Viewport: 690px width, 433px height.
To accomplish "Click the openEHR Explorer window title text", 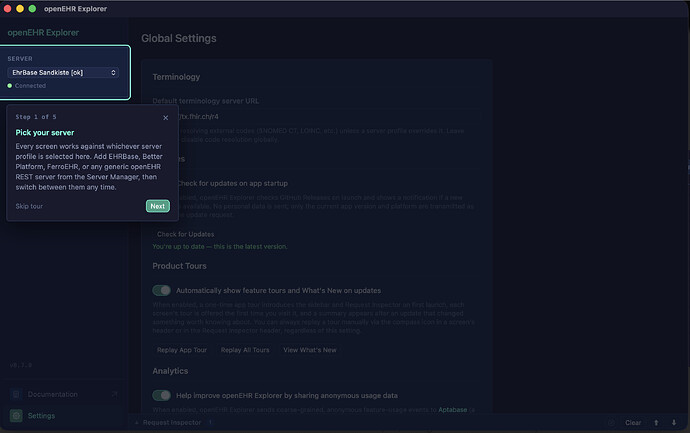I will [75, 9].
